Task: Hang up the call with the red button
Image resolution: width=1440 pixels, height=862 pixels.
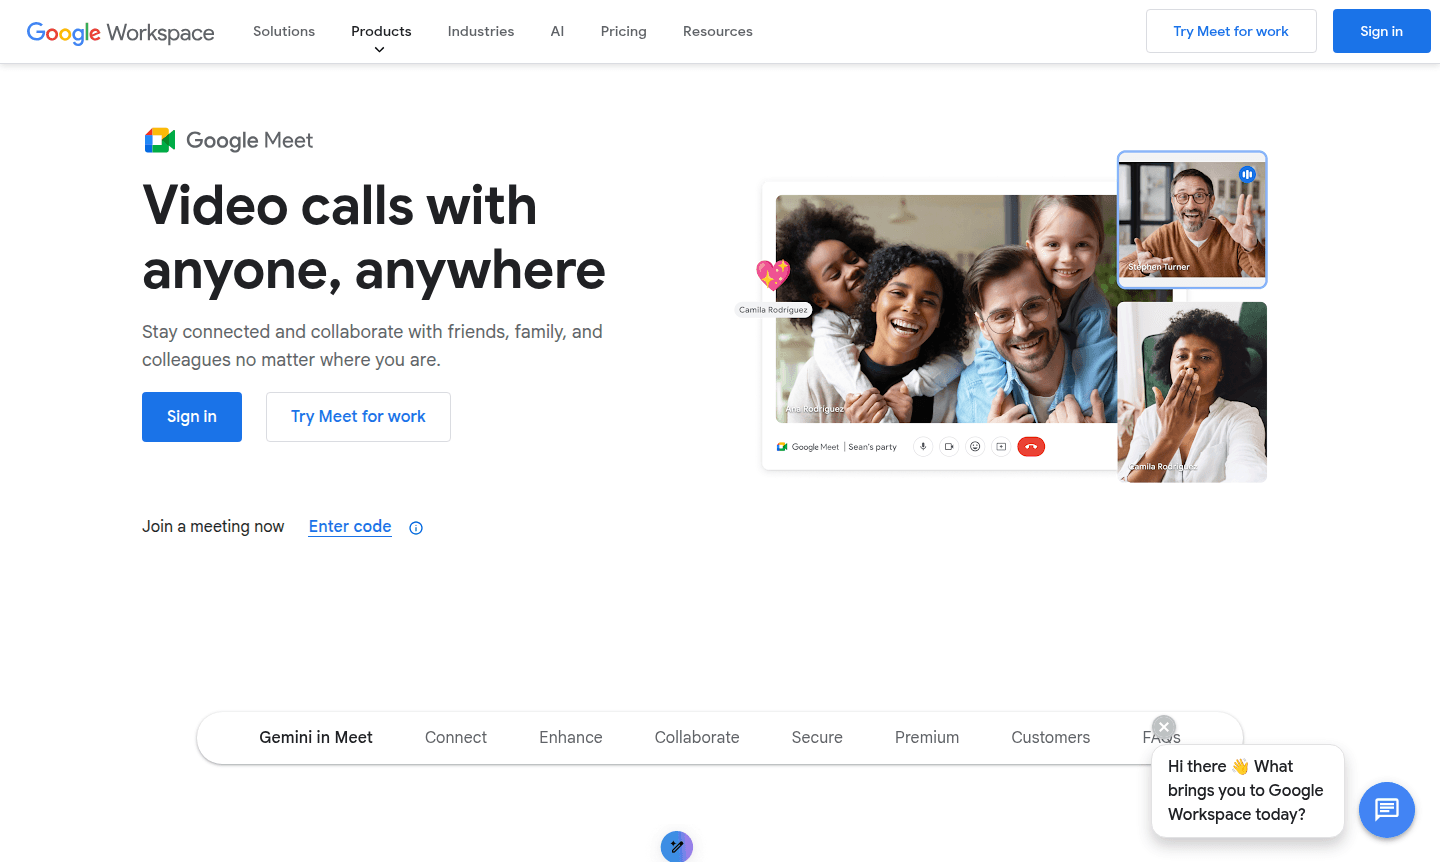Action: click(x=1031, y=446)
